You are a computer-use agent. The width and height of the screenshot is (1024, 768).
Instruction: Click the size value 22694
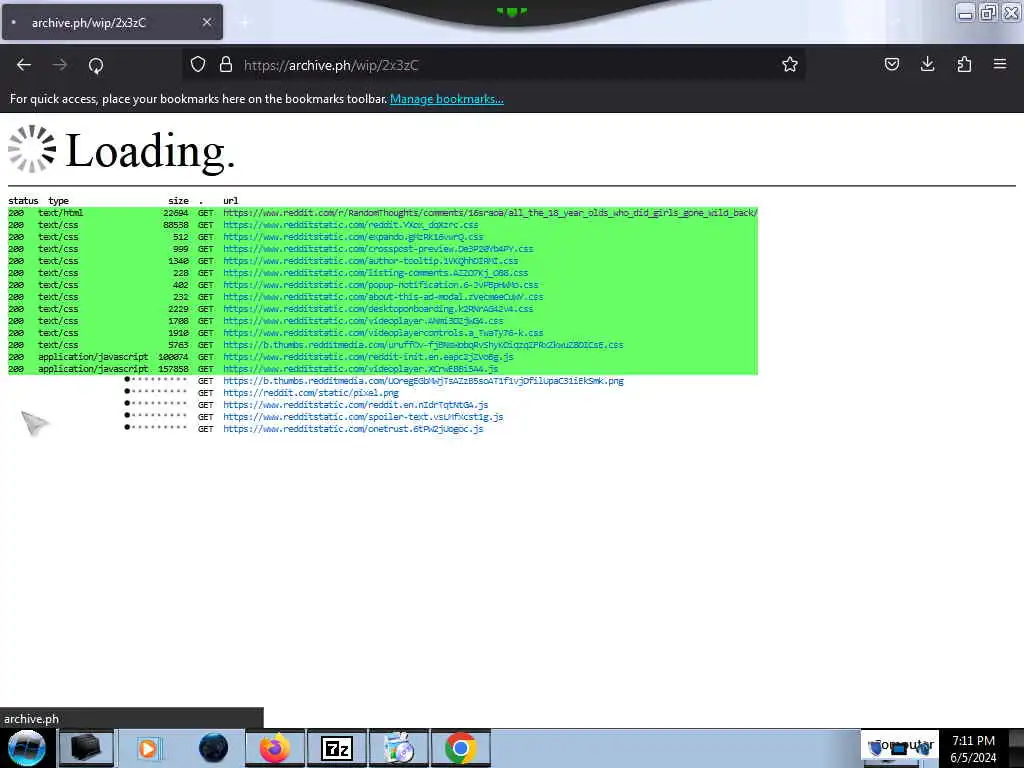point(176,213)
